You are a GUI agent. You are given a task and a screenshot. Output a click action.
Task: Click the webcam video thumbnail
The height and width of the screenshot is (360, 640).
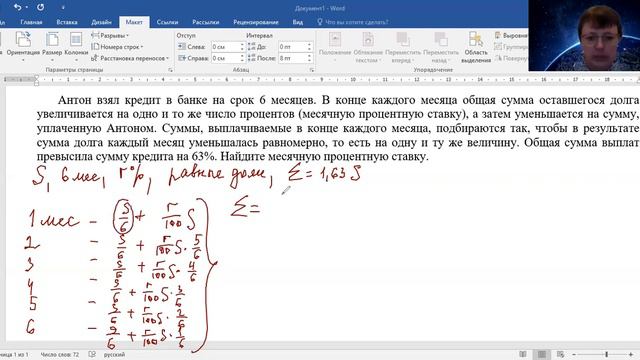[x=584, y=36]
